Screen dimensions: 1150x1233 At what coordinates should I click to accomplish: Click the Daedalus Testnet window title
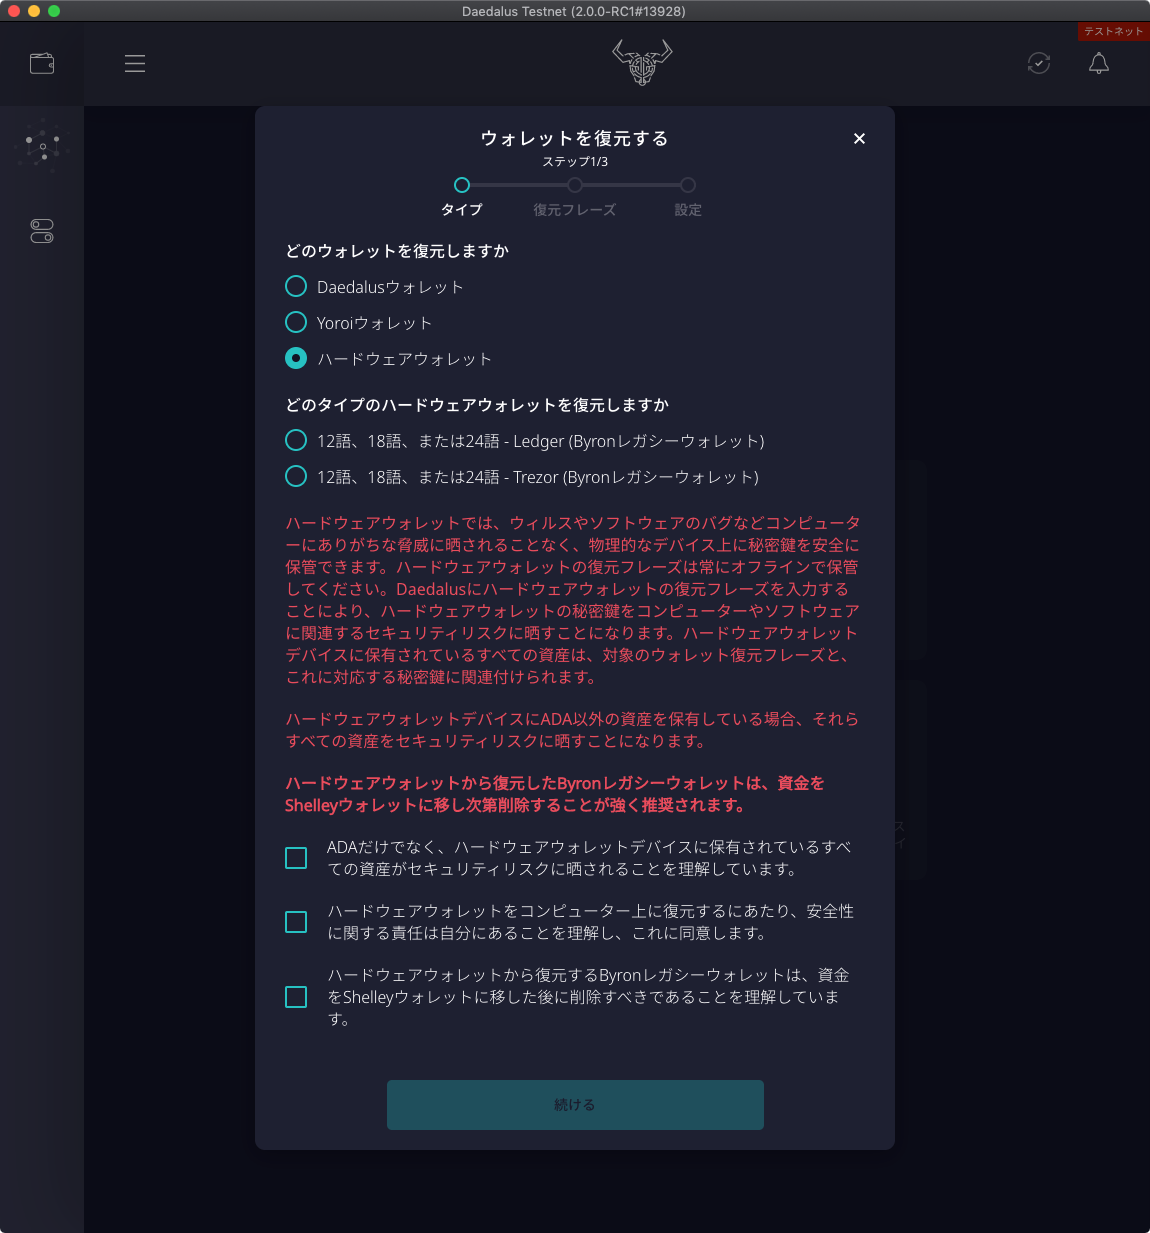click(x=574, y=11)
